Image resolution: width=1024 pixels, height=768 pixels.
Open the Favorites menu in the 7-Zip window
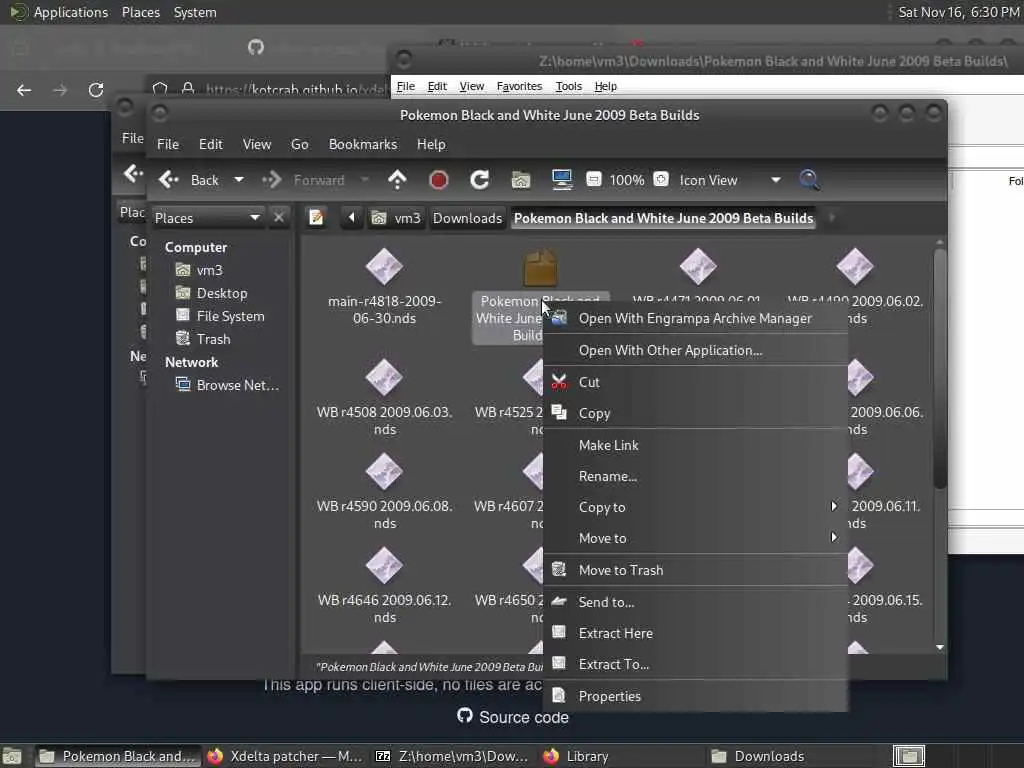pos(519,86)
